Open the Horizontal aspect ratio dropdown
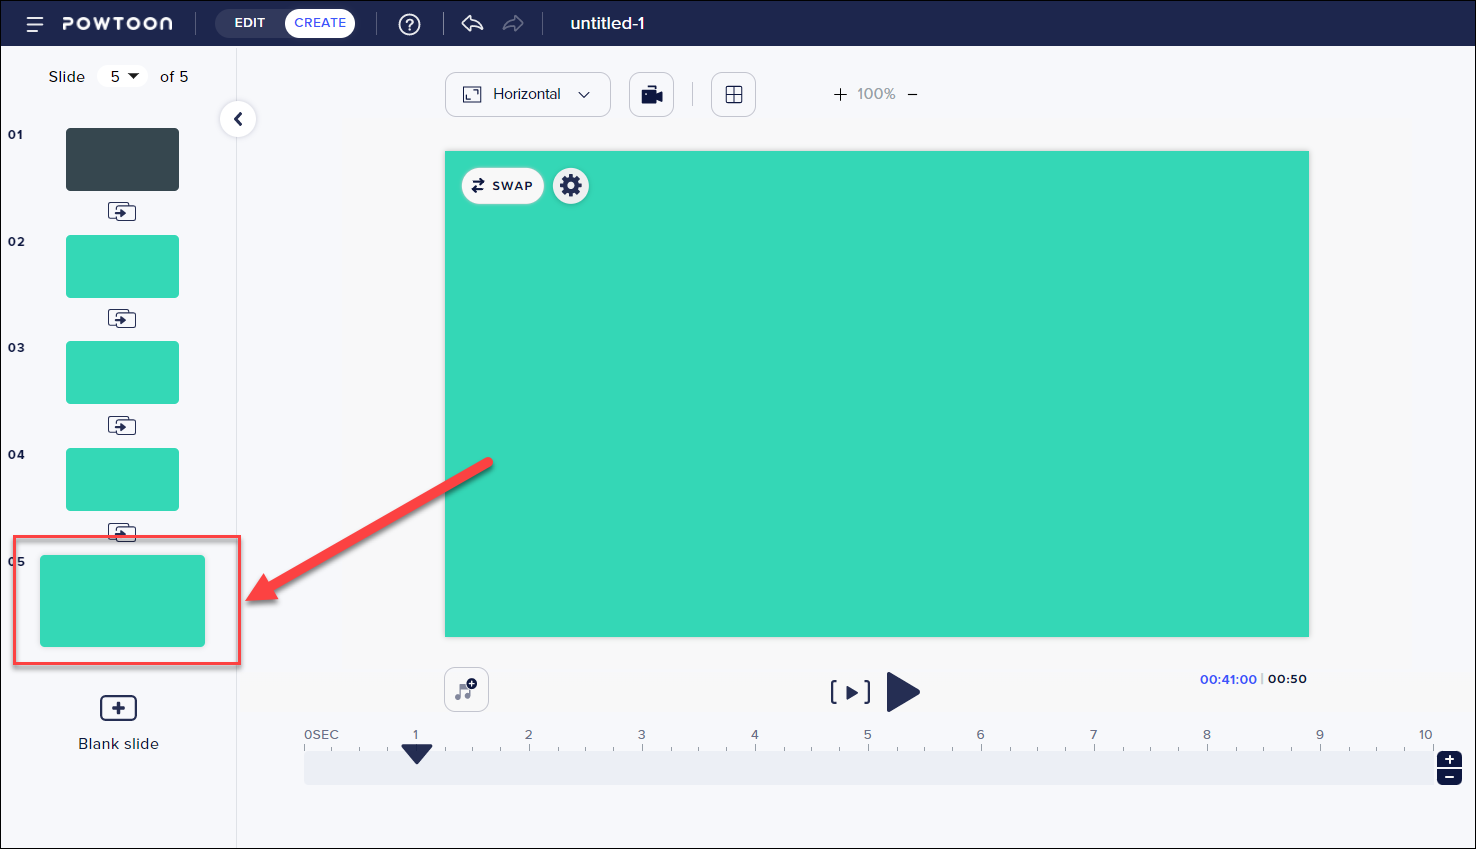The width and height of the screenshot is (1476, 849). pyautogui.click(x=527, y=95)
